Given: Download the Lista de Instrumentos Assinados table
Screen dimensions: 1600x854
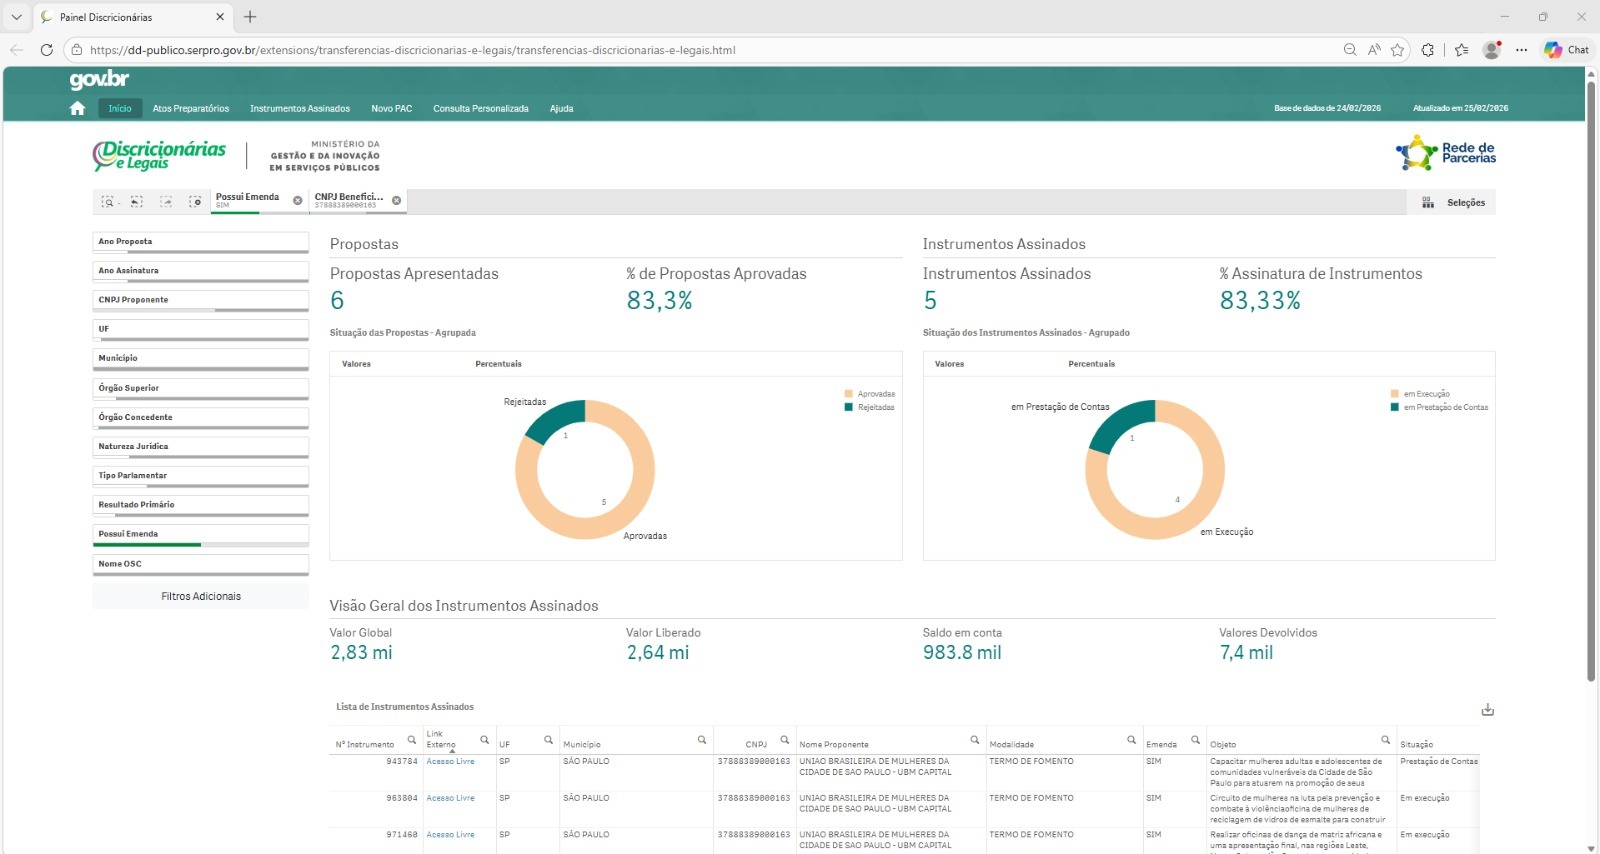Looking at the screenshot, I should pyautogui.click(x=1487, y=710).
